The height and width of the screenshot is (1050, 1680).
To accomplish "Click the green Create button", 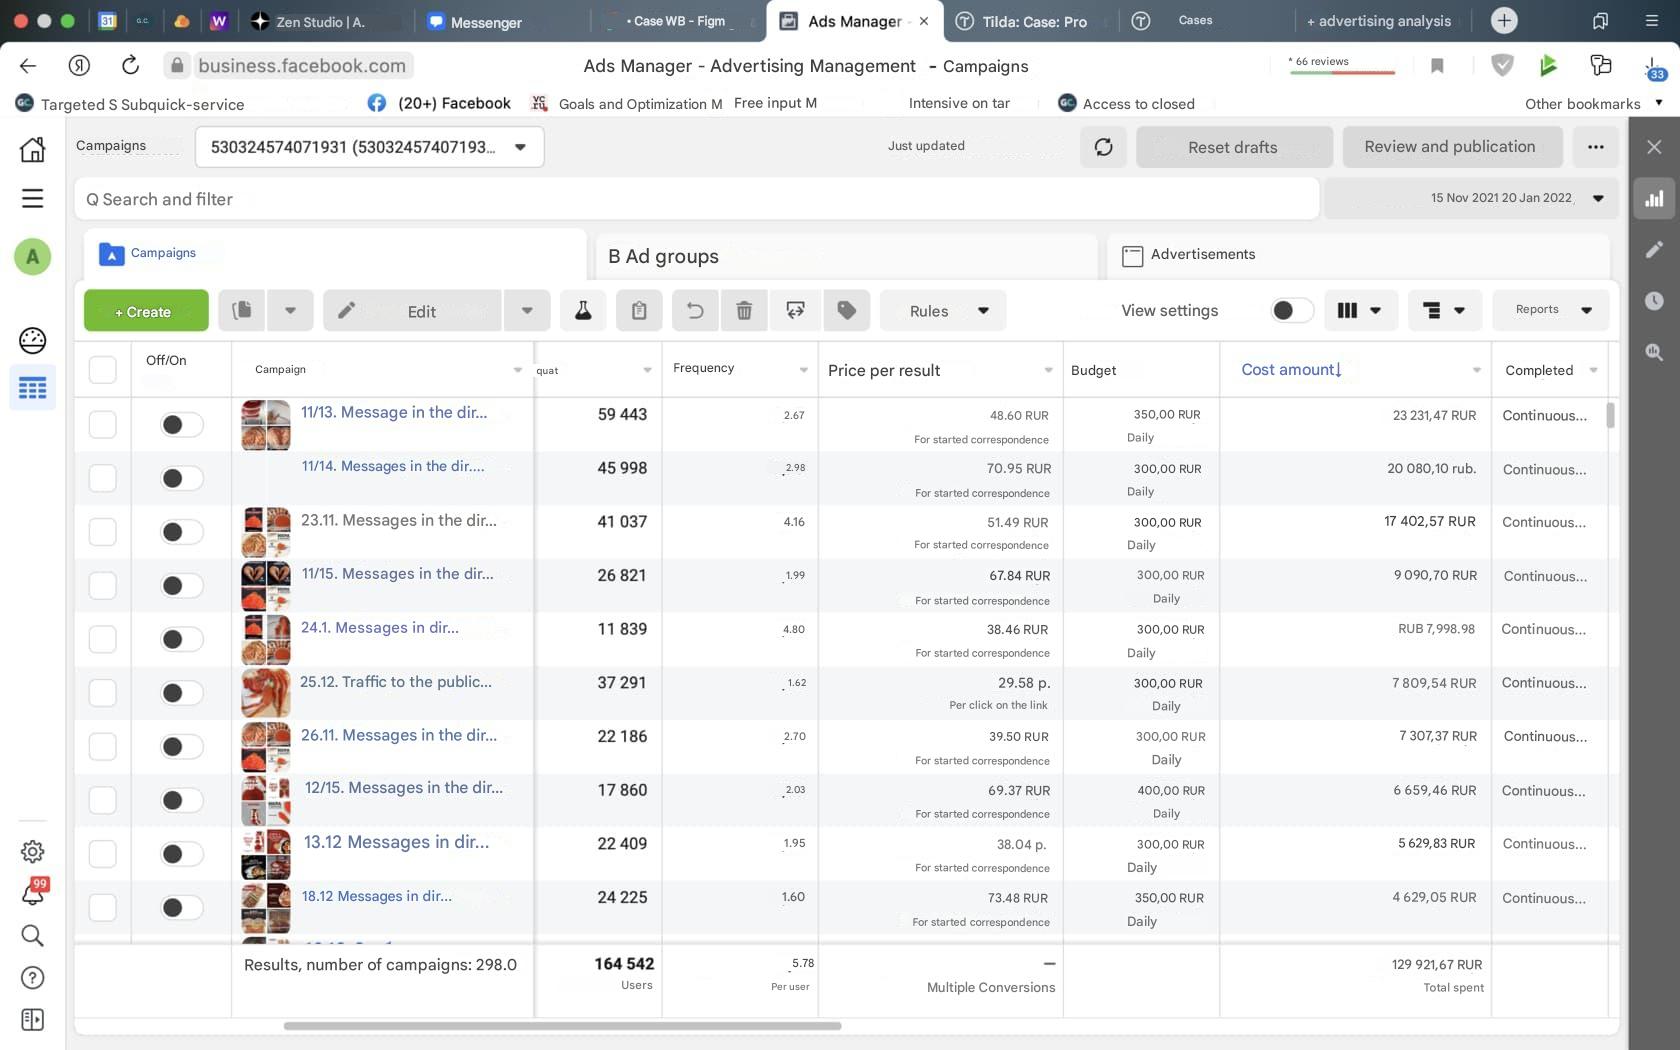I will coord(146,311).
